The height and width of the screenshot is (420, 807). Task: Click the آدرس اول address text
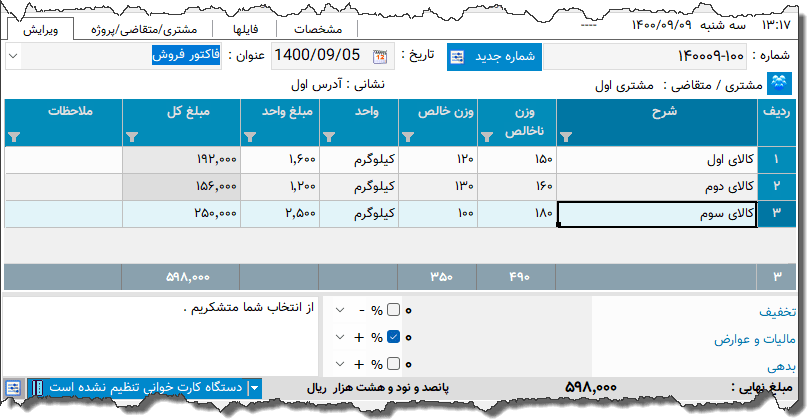click(317, 84)
